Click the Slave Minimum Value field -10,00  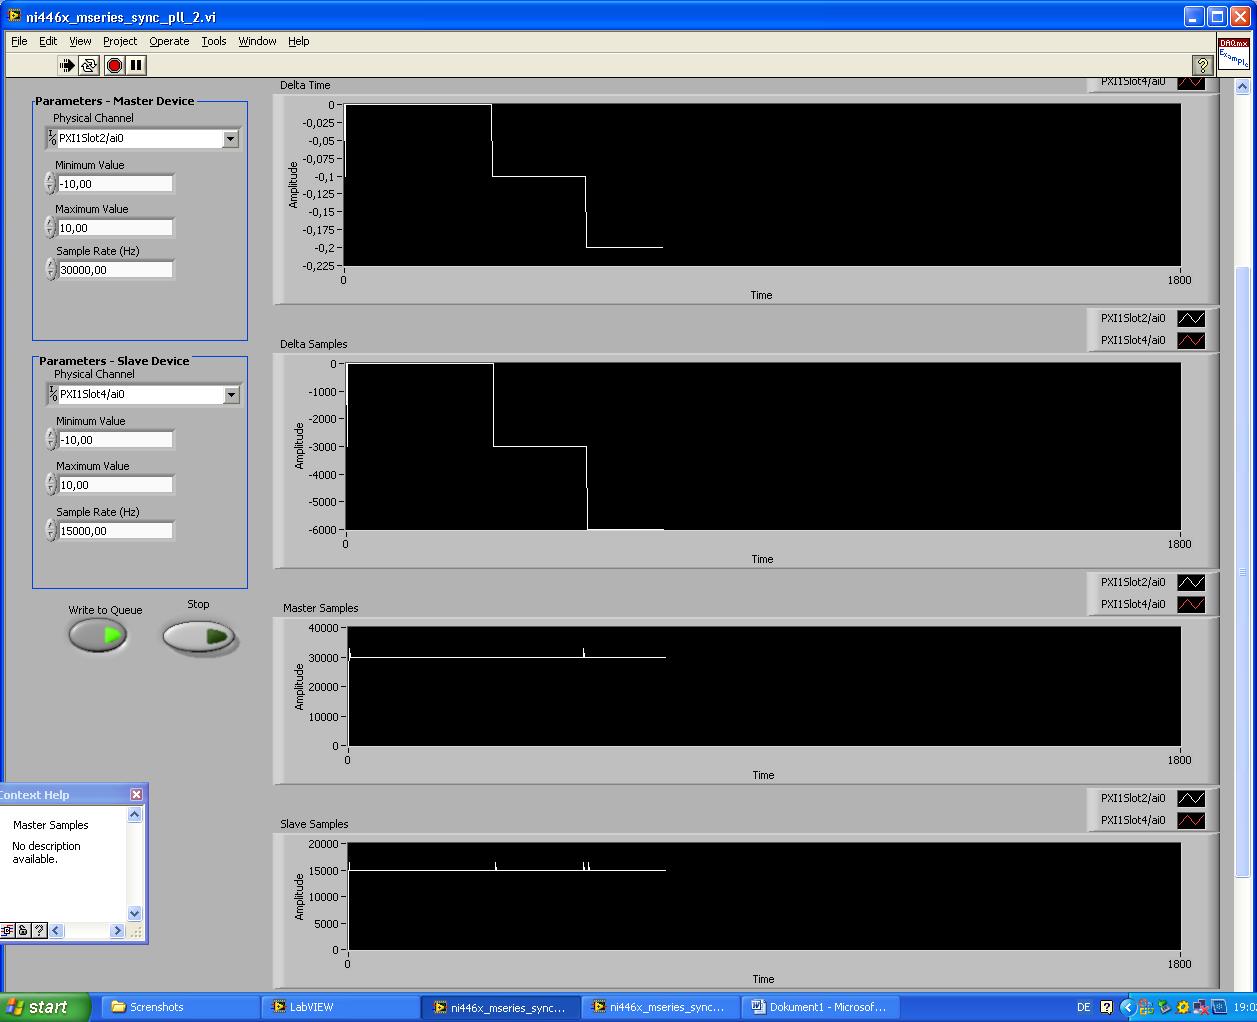pos(116,440)
